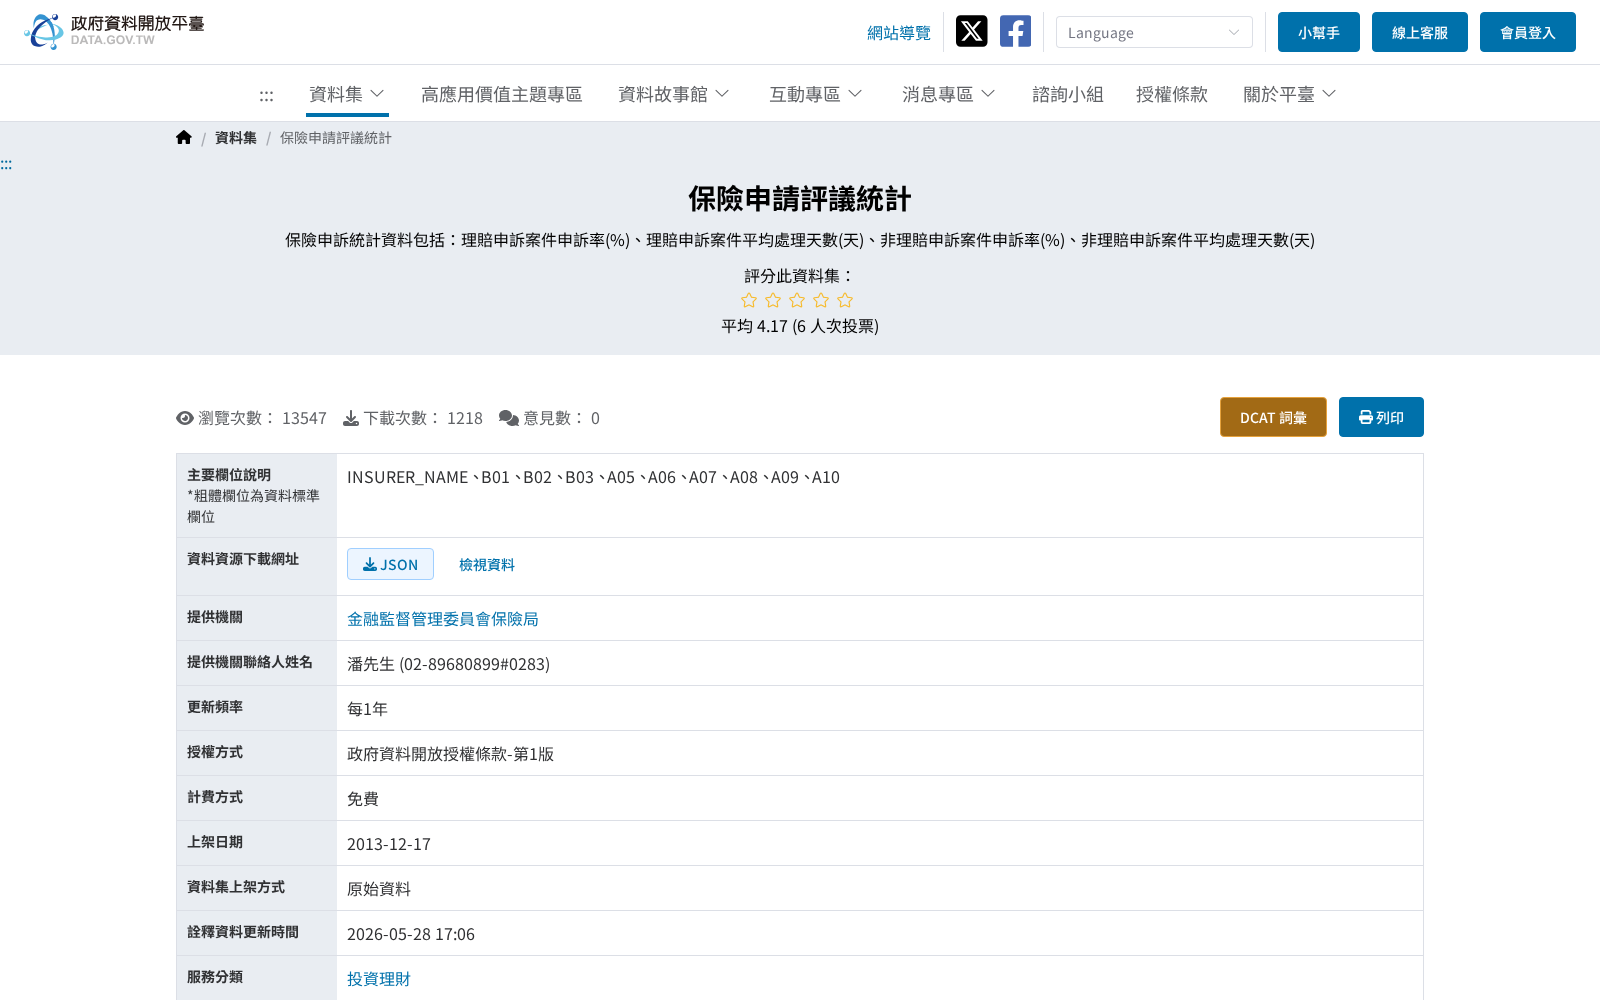Select the row label 服務分類

[x=215, y=977]
